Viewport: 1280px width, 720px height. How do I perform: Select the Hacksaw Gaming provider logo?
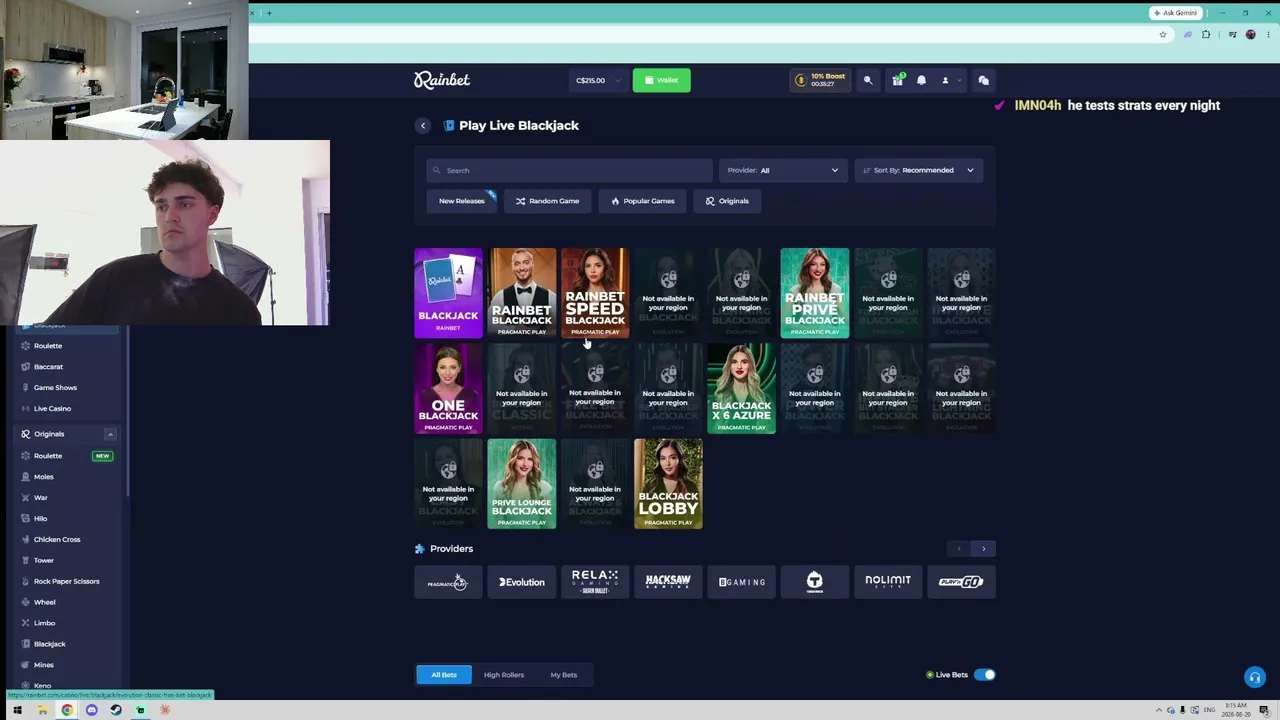click(x=668, y=582)
